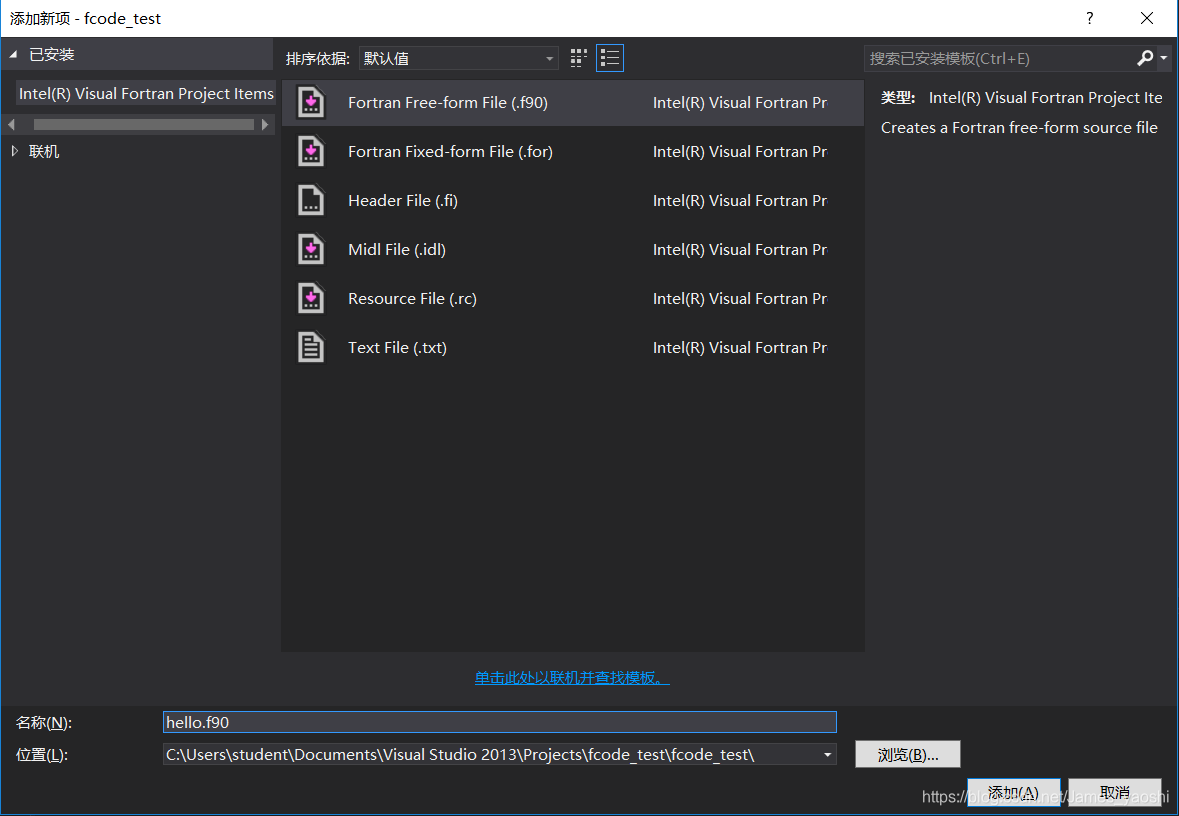Click the 添加(A) add button

1014,793
